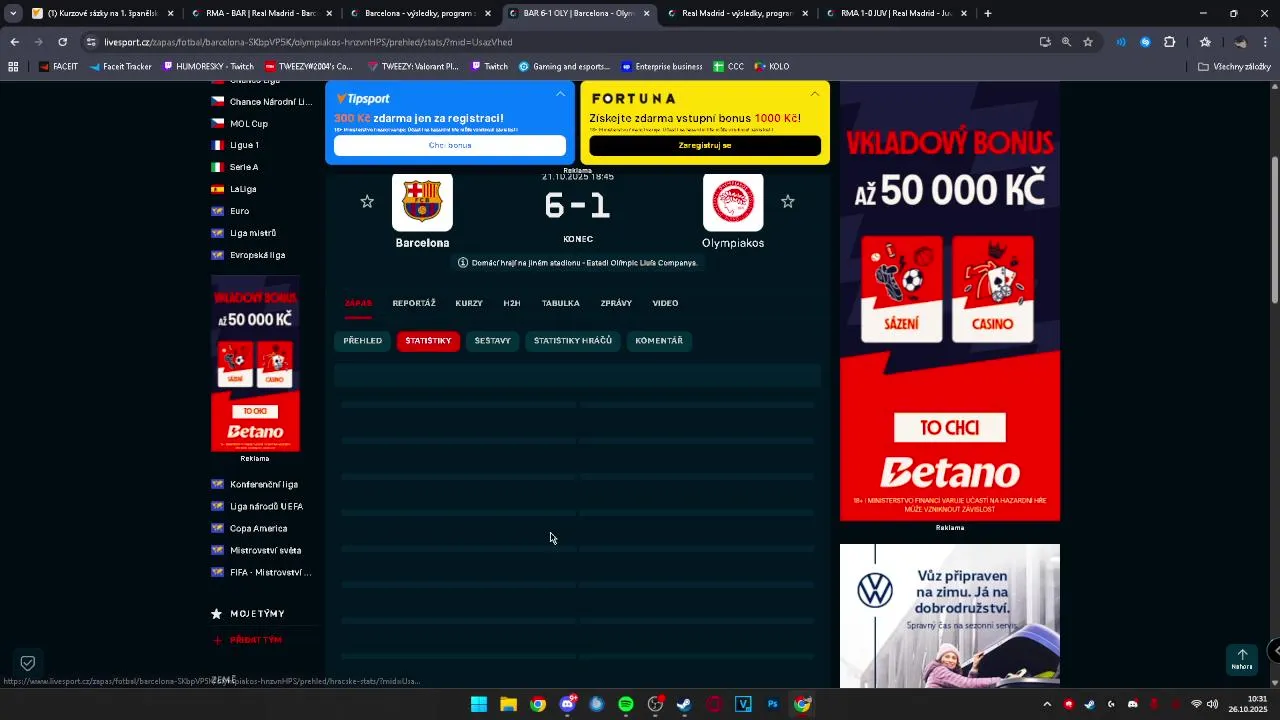
Task: Open Steam from the taskbar
Action: coord(684,704)
